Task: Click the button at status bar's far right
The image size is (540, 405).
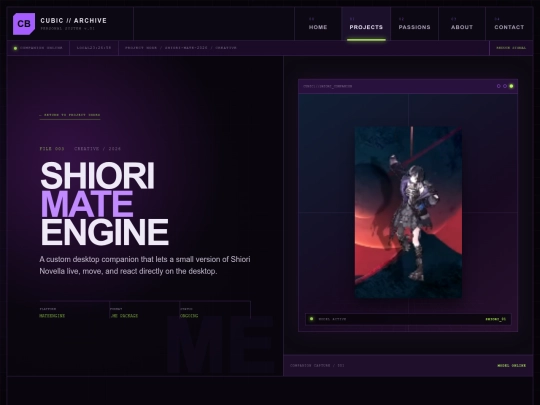Action: [511, 48]
